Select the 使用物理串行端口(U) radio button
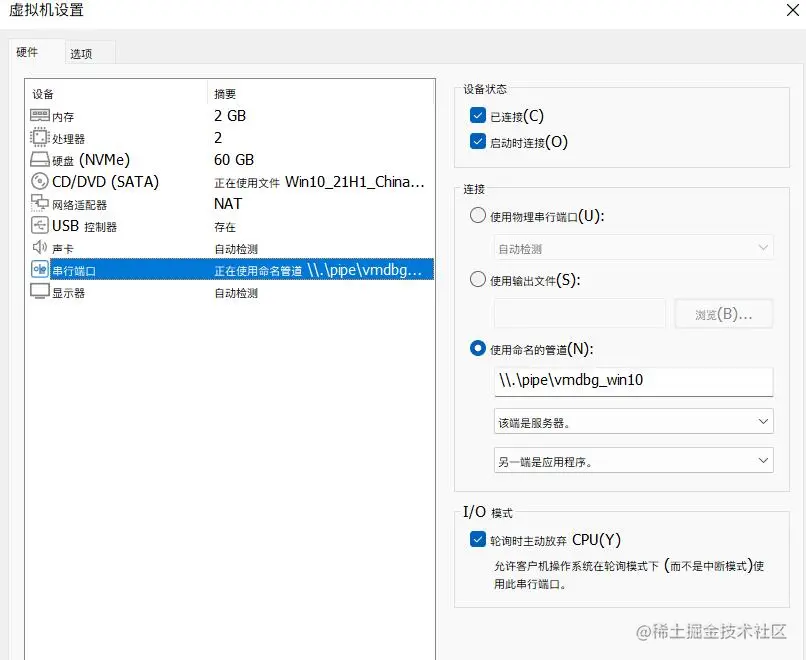The height and width of the screenshot is (660, 806). [477, 215]
